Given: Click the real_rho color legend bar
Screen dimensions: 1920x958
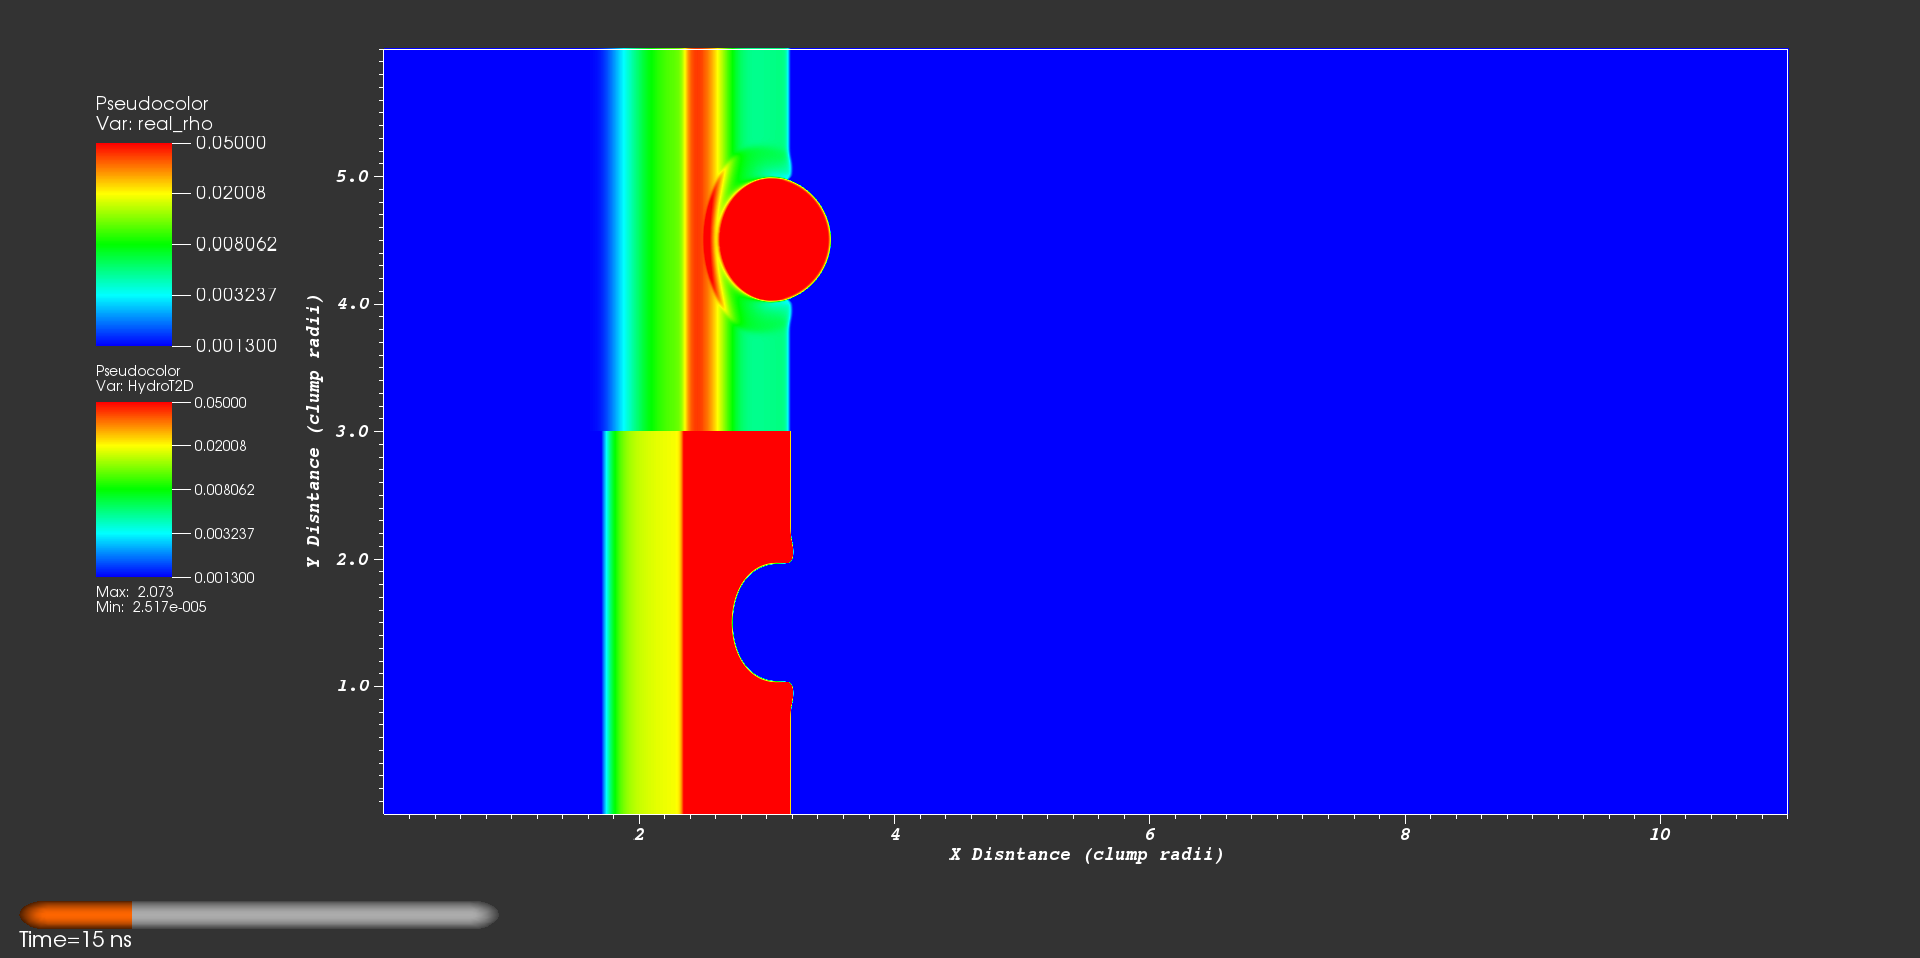Looking at the screenshot, I should pos(134,245).
